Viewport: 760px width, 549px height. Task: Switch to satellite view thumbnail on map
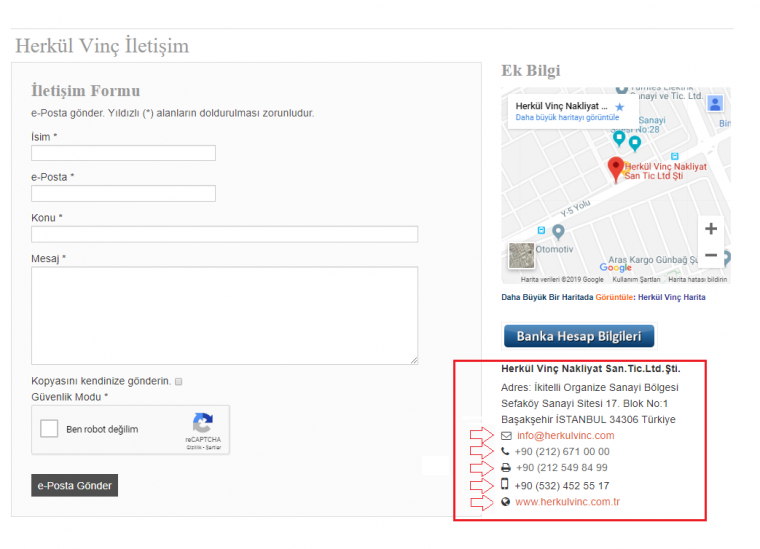point(522,255)
